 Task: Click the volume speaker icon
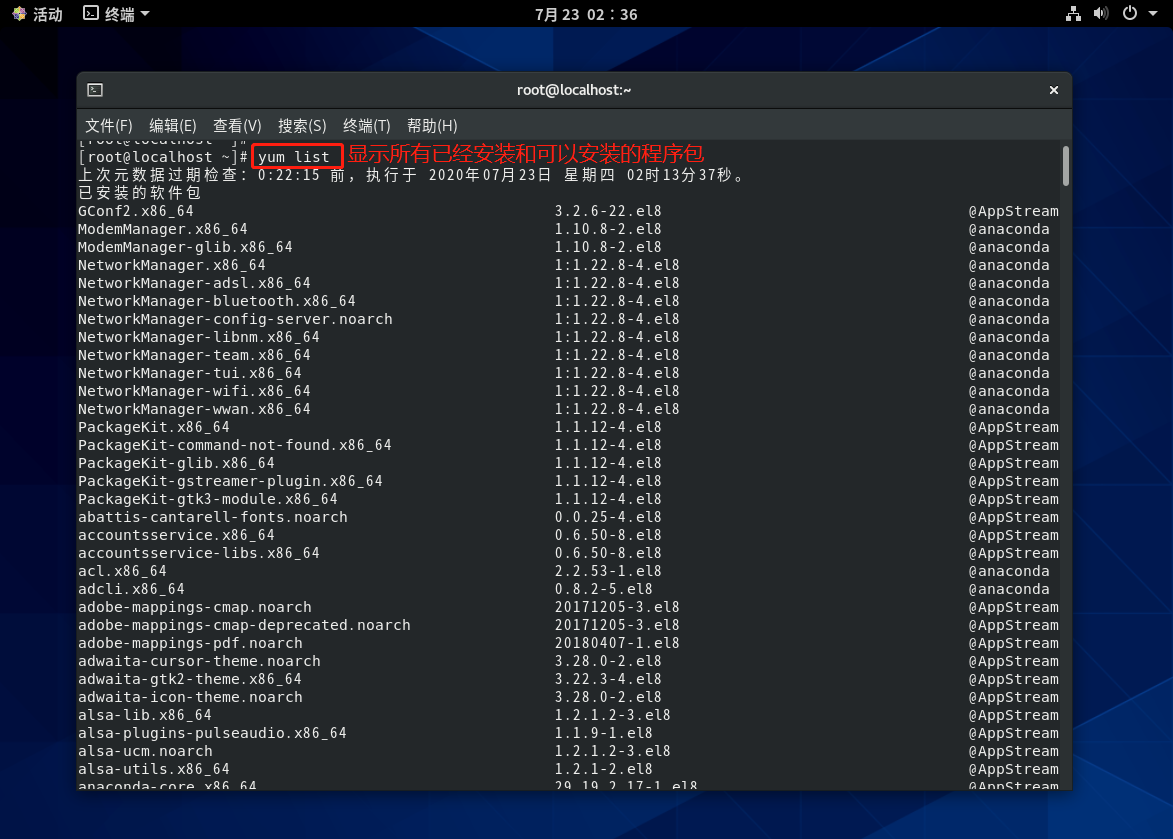[x=1101, y=14]
